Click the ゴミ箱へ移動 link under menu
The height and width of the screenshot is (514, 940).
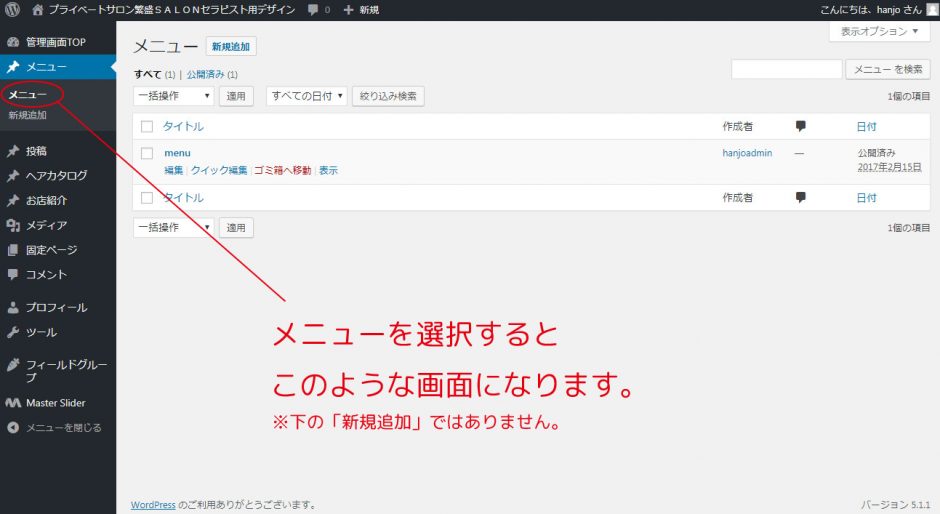click(282, 171)
